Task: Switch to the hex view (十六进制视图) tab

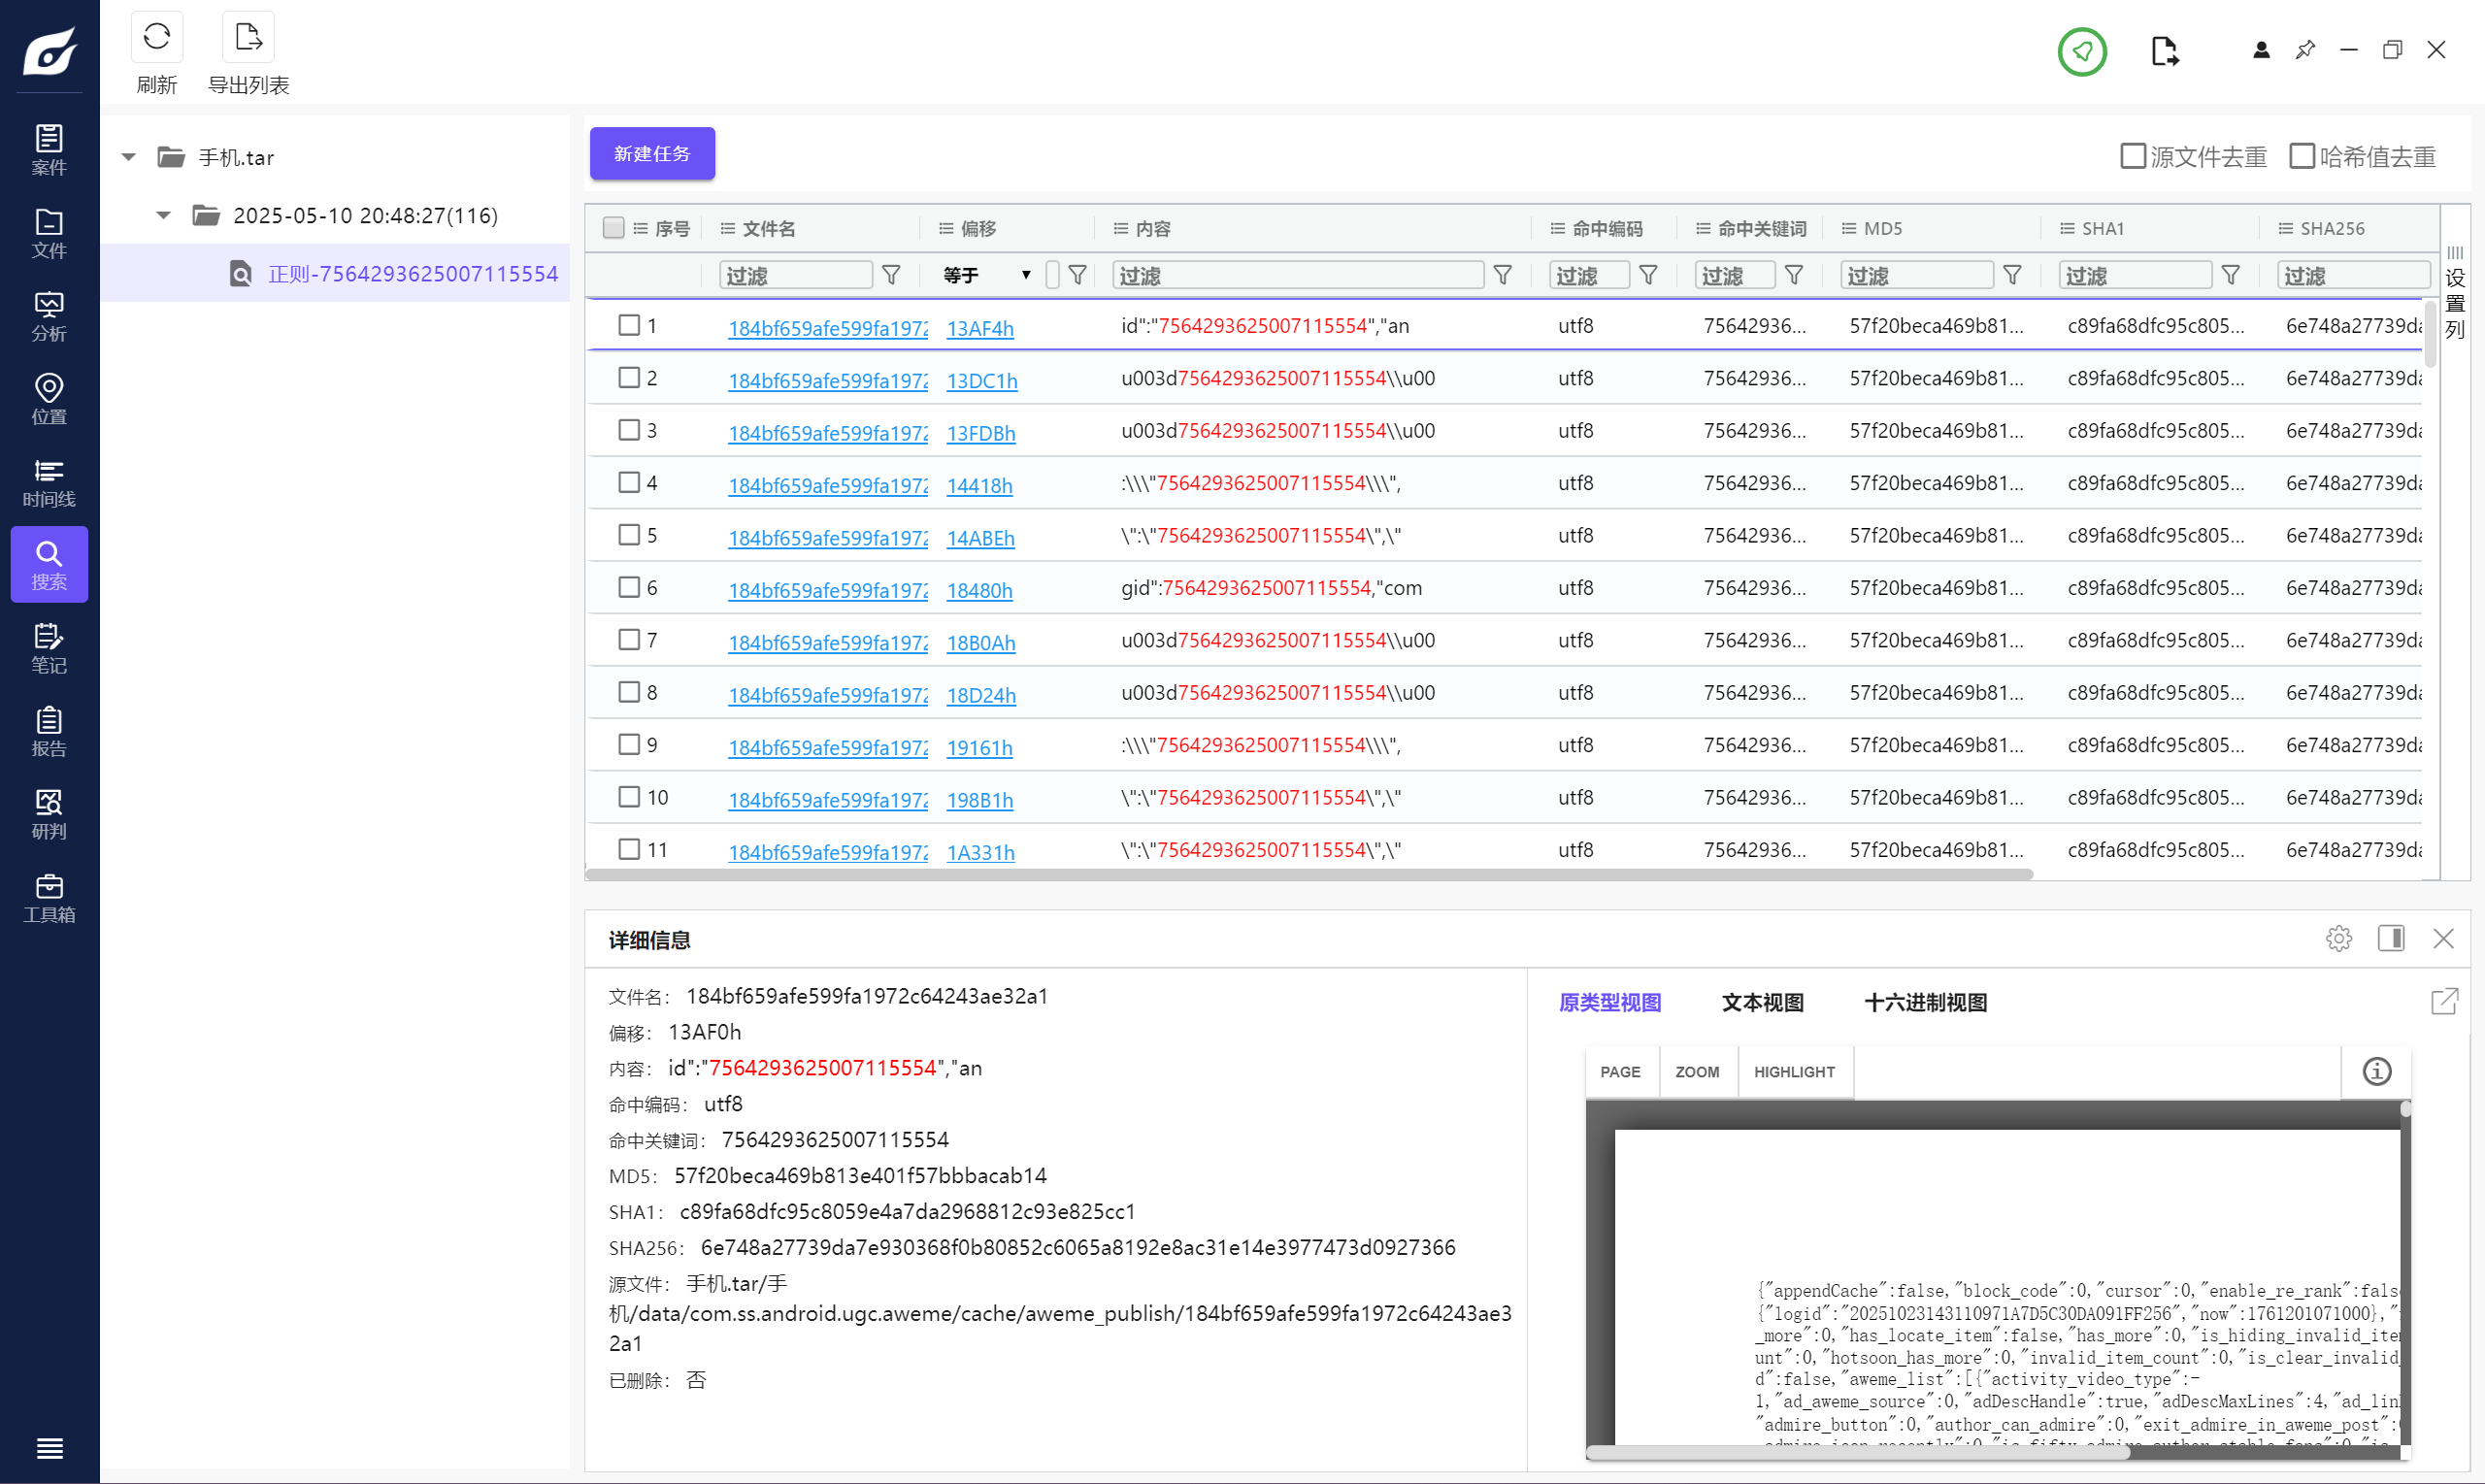Action: [x=1925, y=1002]
